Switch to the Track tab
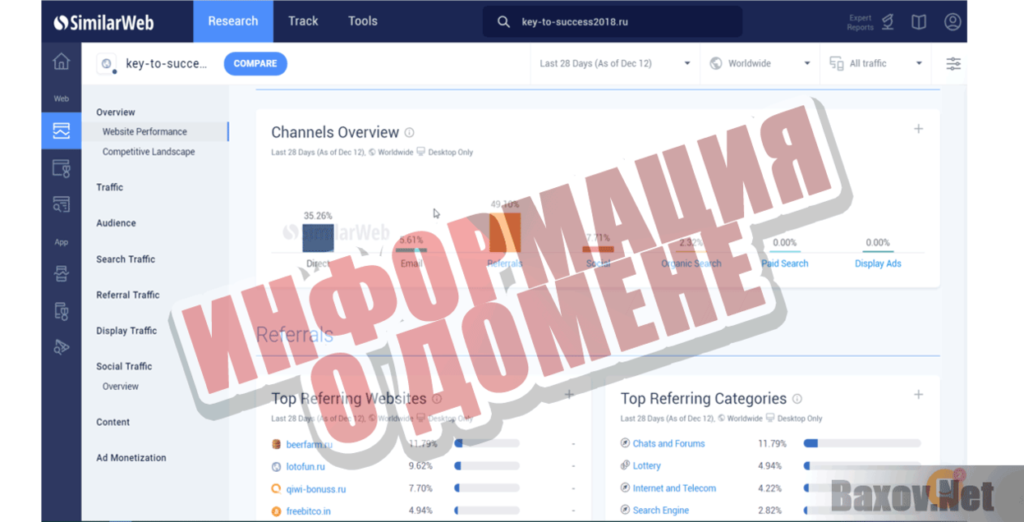This screenshot has width=1024, height=522. pos(303,21)
